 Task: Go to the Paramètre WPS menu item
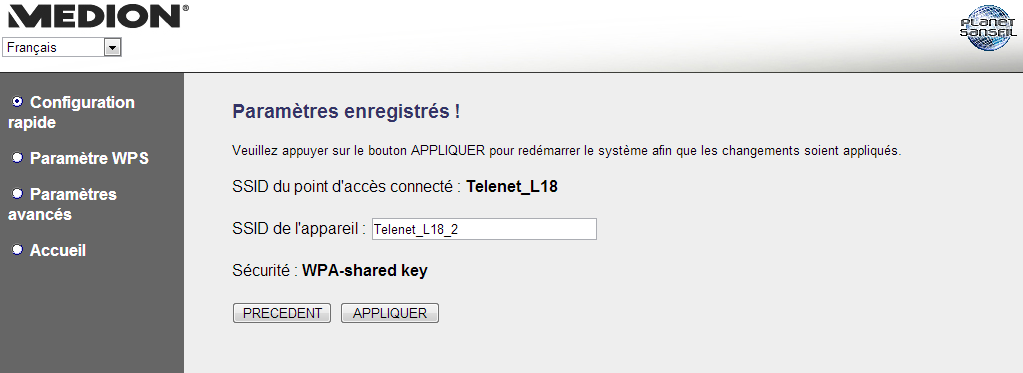(x=89, y=158)
